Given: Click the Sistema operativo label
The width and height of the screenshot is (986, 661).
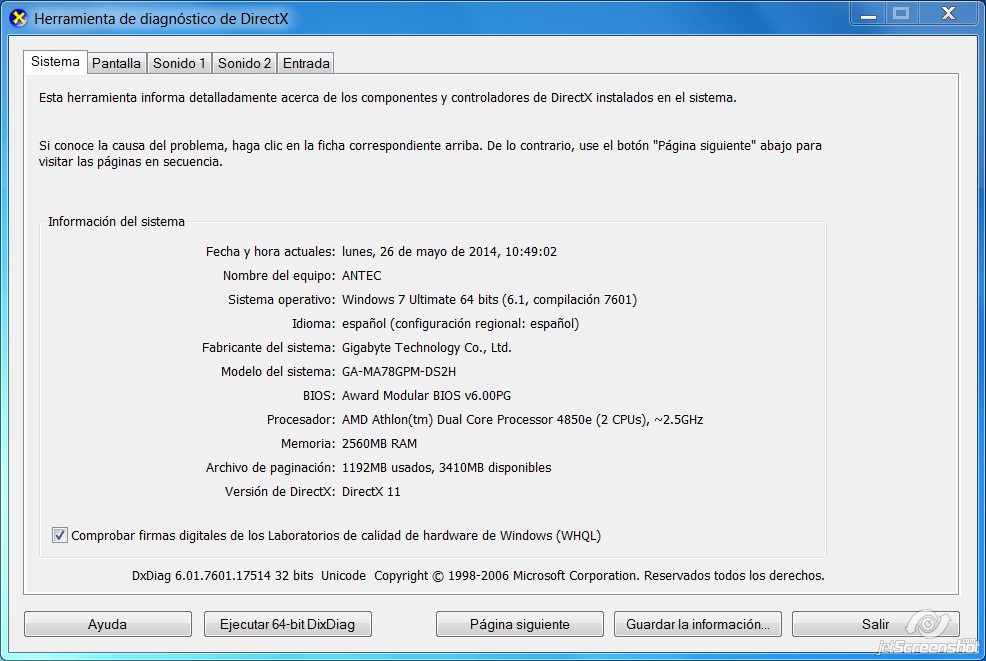Looking at the screenshot, I should [x=282, y=299].
